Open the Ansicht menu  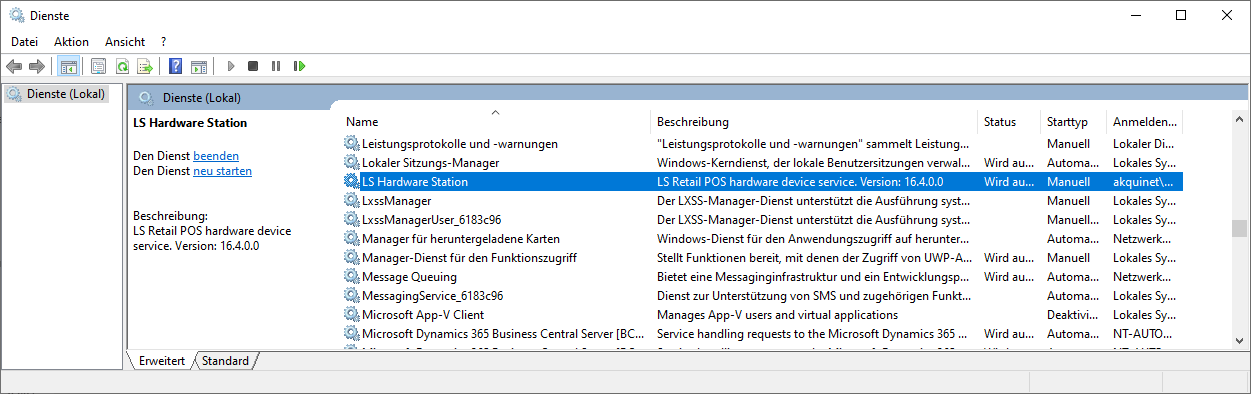coord(125,42)
